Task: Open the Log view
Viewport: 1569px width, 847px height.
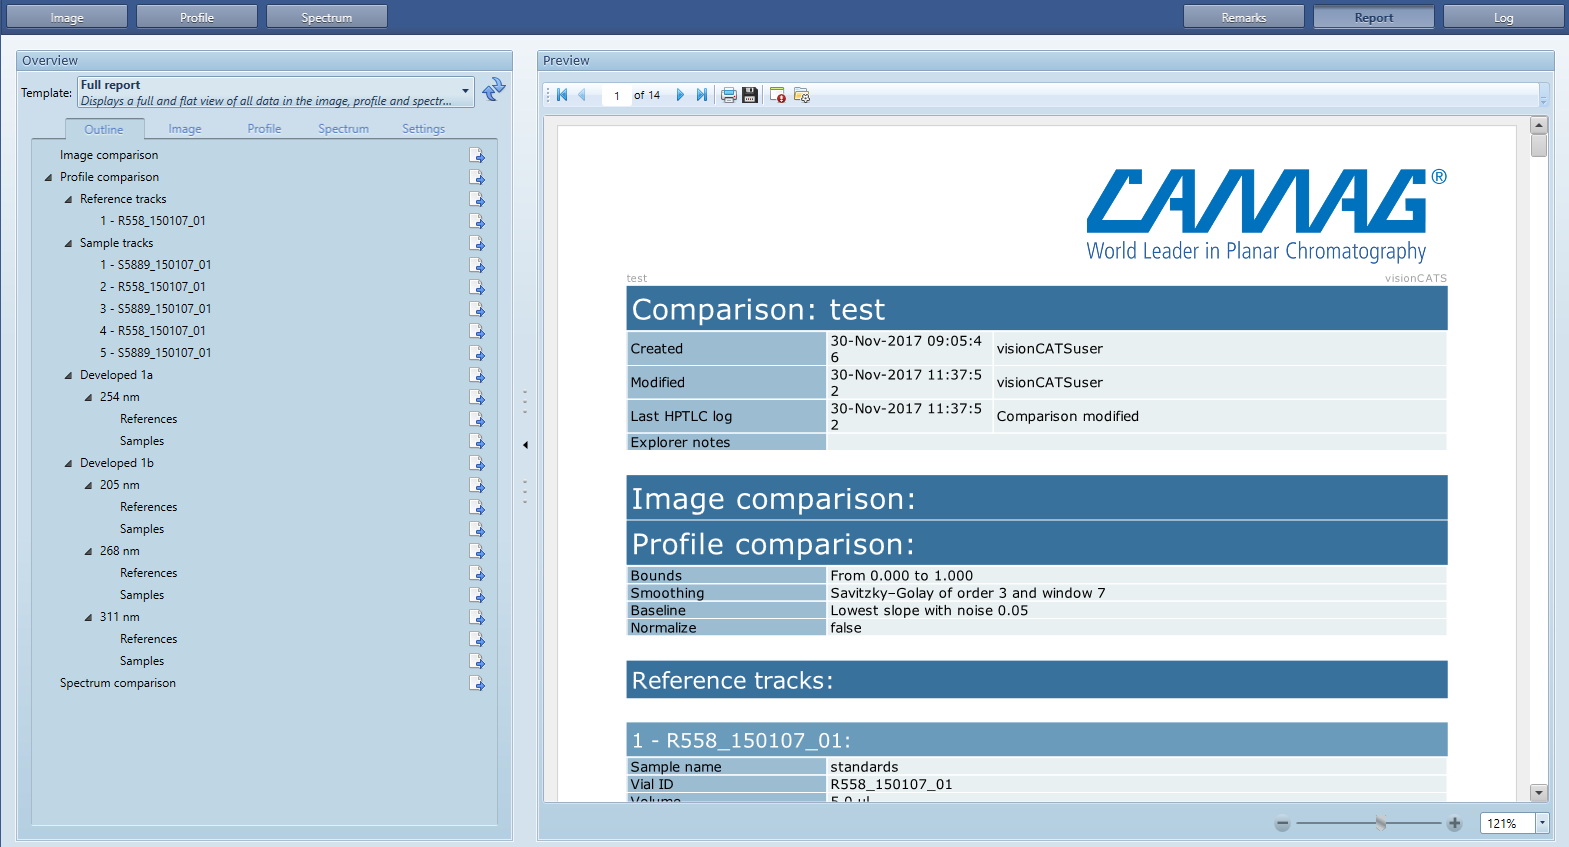Action: pyautogui.click(x=1504, y=17)
